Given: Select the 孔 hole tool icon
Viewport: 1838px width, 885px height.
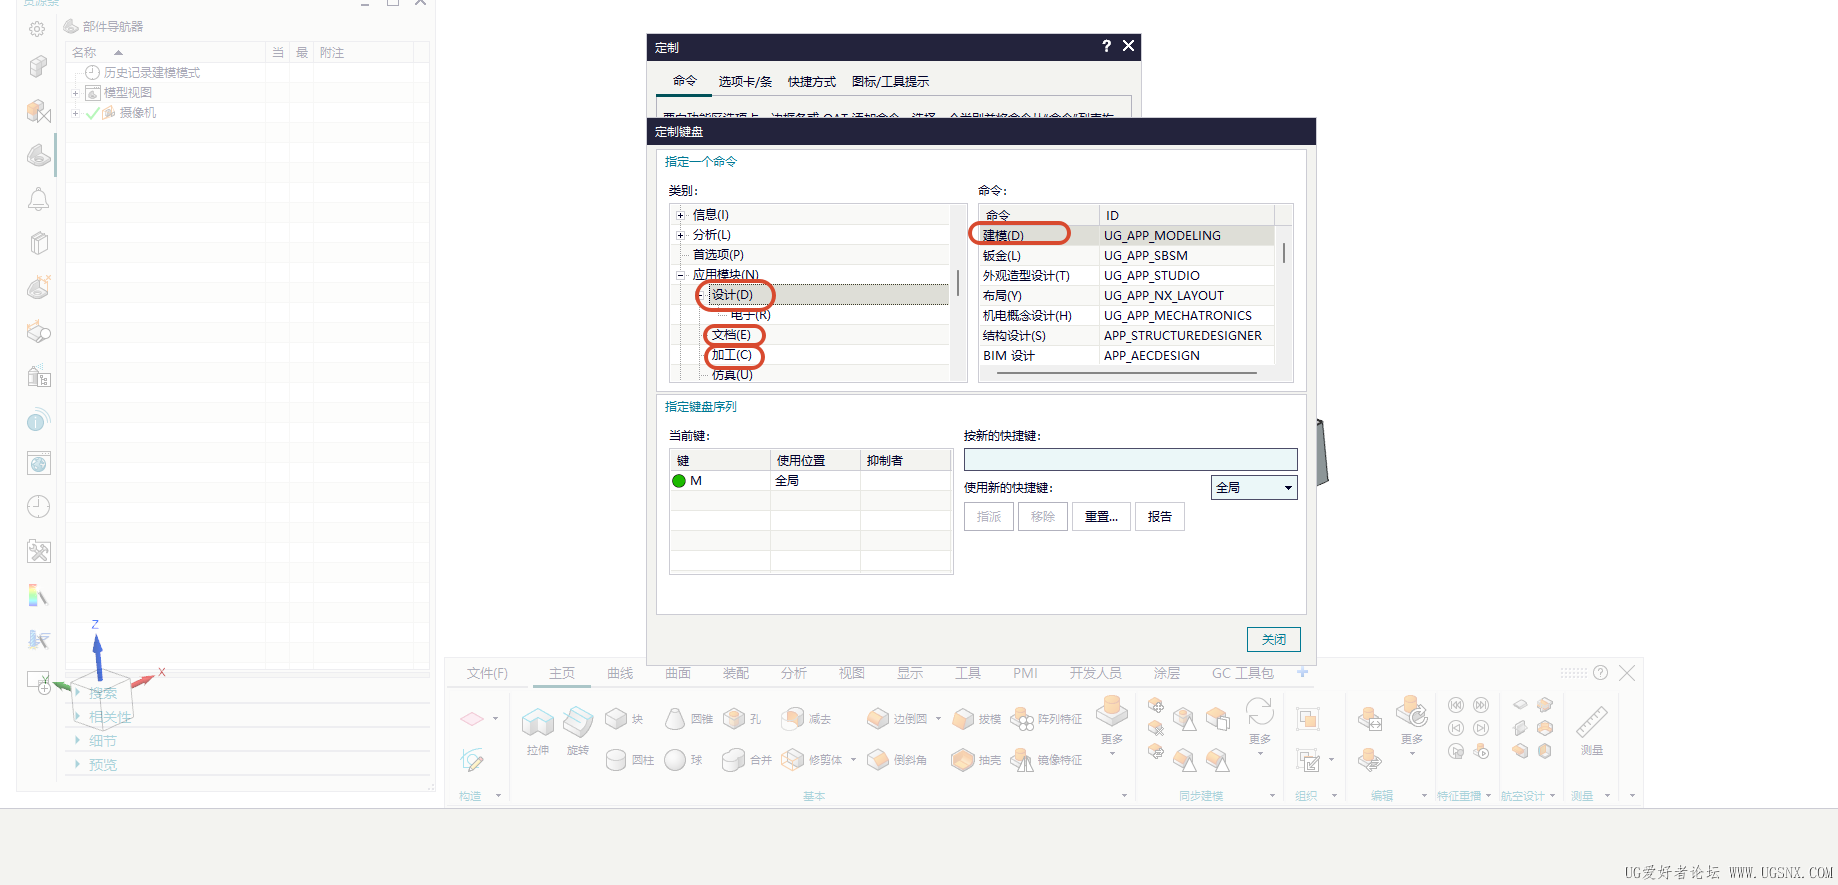Looking at the screenshot, I should pyautogui.click(x=735, y=718).
